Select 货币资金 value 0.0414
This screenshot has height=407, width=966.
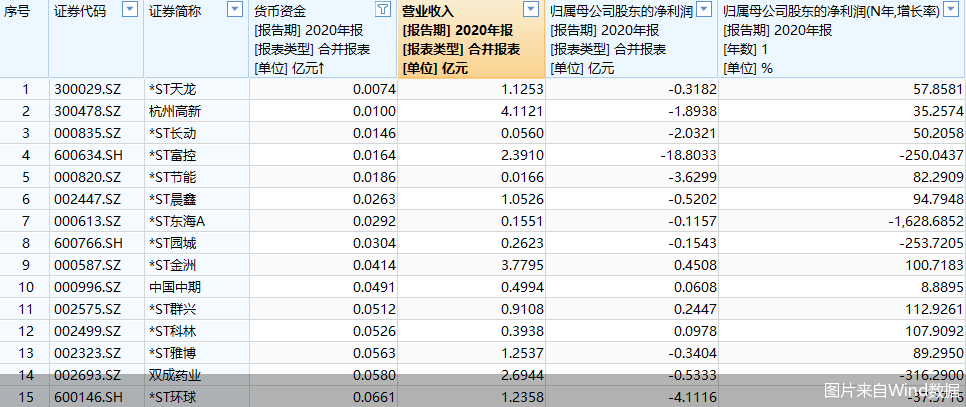point(374,265)
